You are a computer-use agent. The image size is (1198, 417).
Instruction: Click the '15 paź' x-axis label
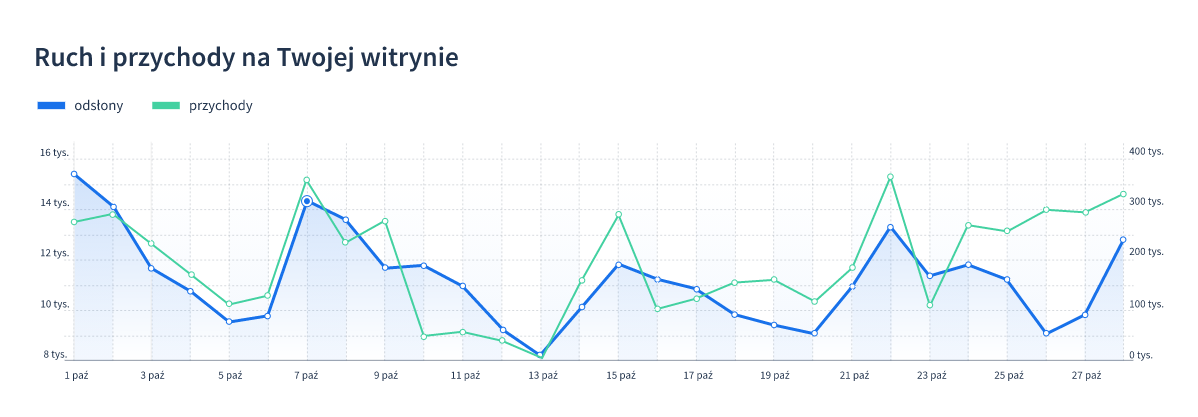(620, 376)
